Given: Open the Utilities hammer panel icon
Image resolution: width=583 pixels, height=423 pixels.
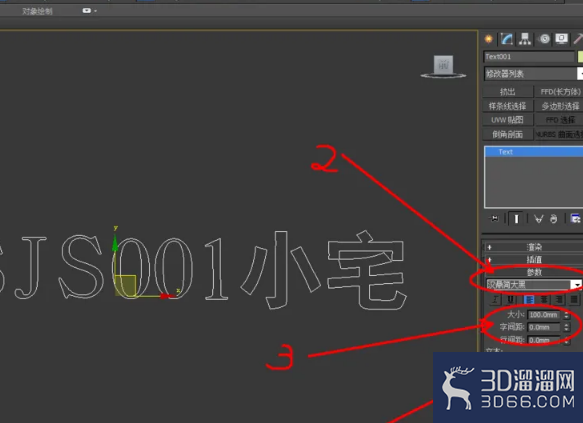Looking at the screenshot, I should coord(578,39).
